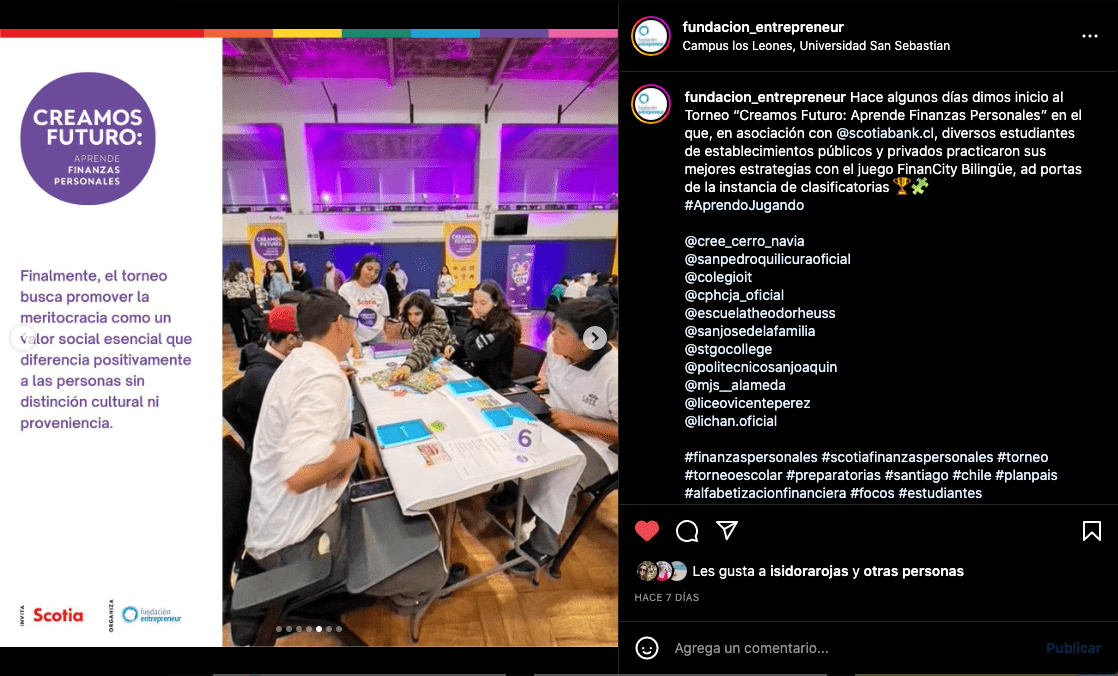The height and width of the screenshot is (676, 1118).
Task: Open the Campus los Leones location link
Action: pyautogui.click(x=816, y=46)
